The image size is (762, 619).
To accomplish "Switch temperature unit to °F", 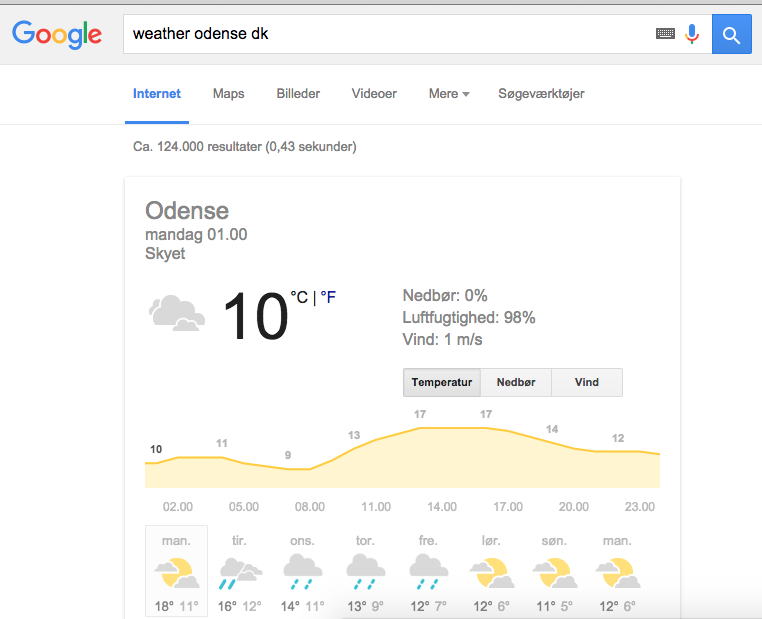I will pos(328,297).
